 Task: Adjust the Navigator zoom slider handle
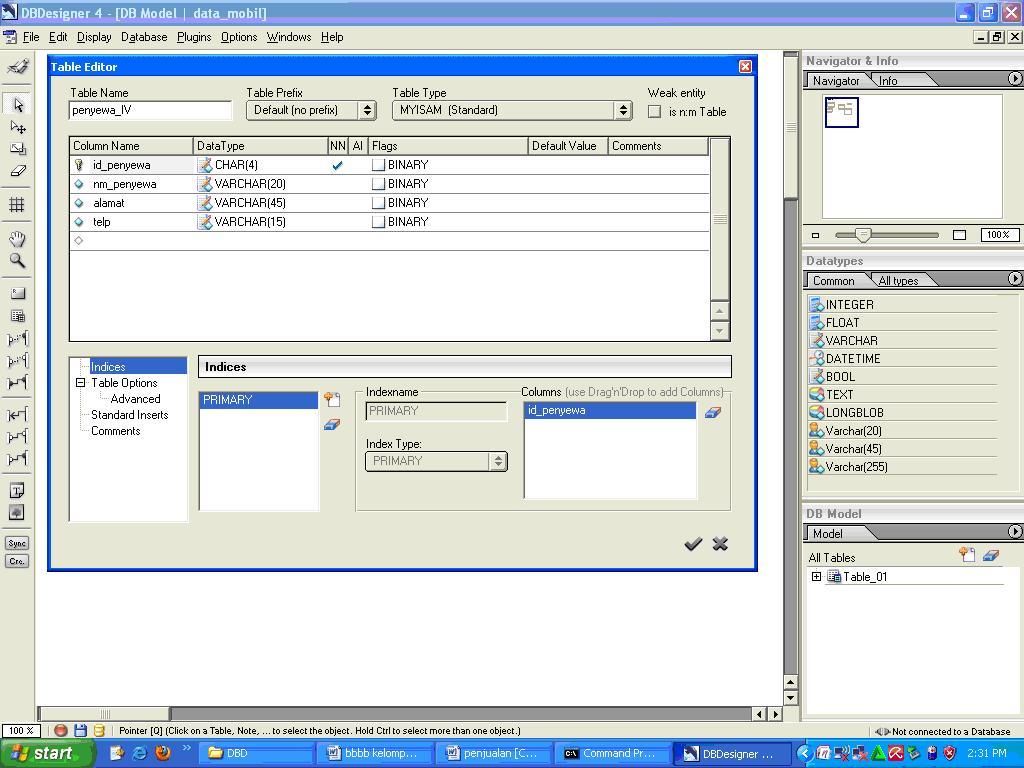[x=863, y=235]
